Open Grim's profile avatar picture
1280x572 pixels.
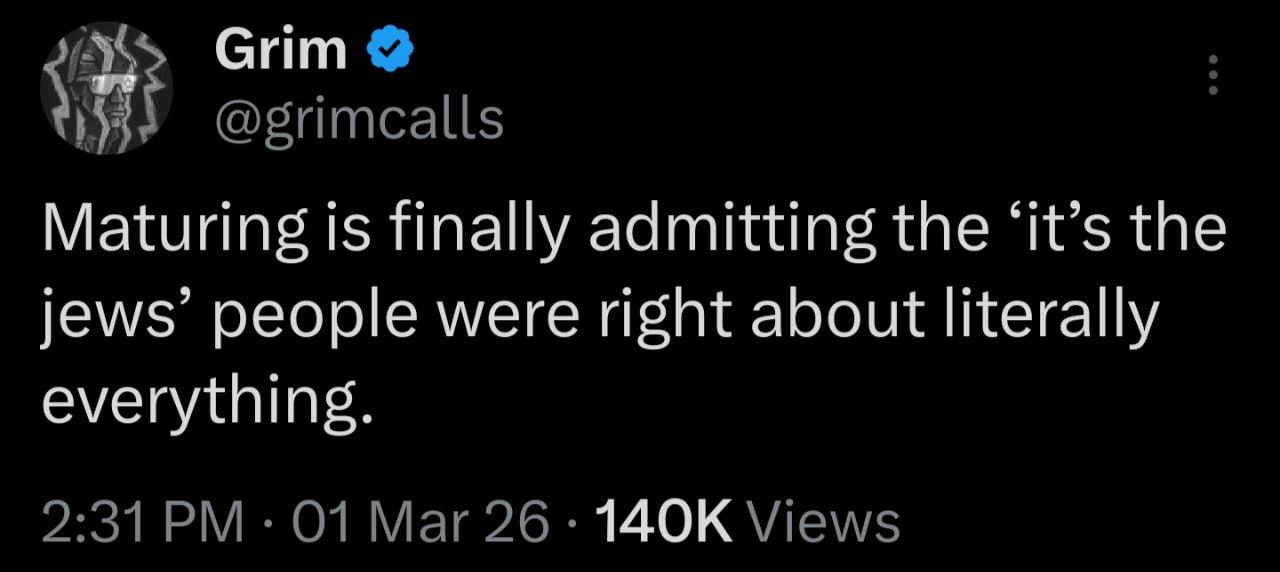pos(107,88)
